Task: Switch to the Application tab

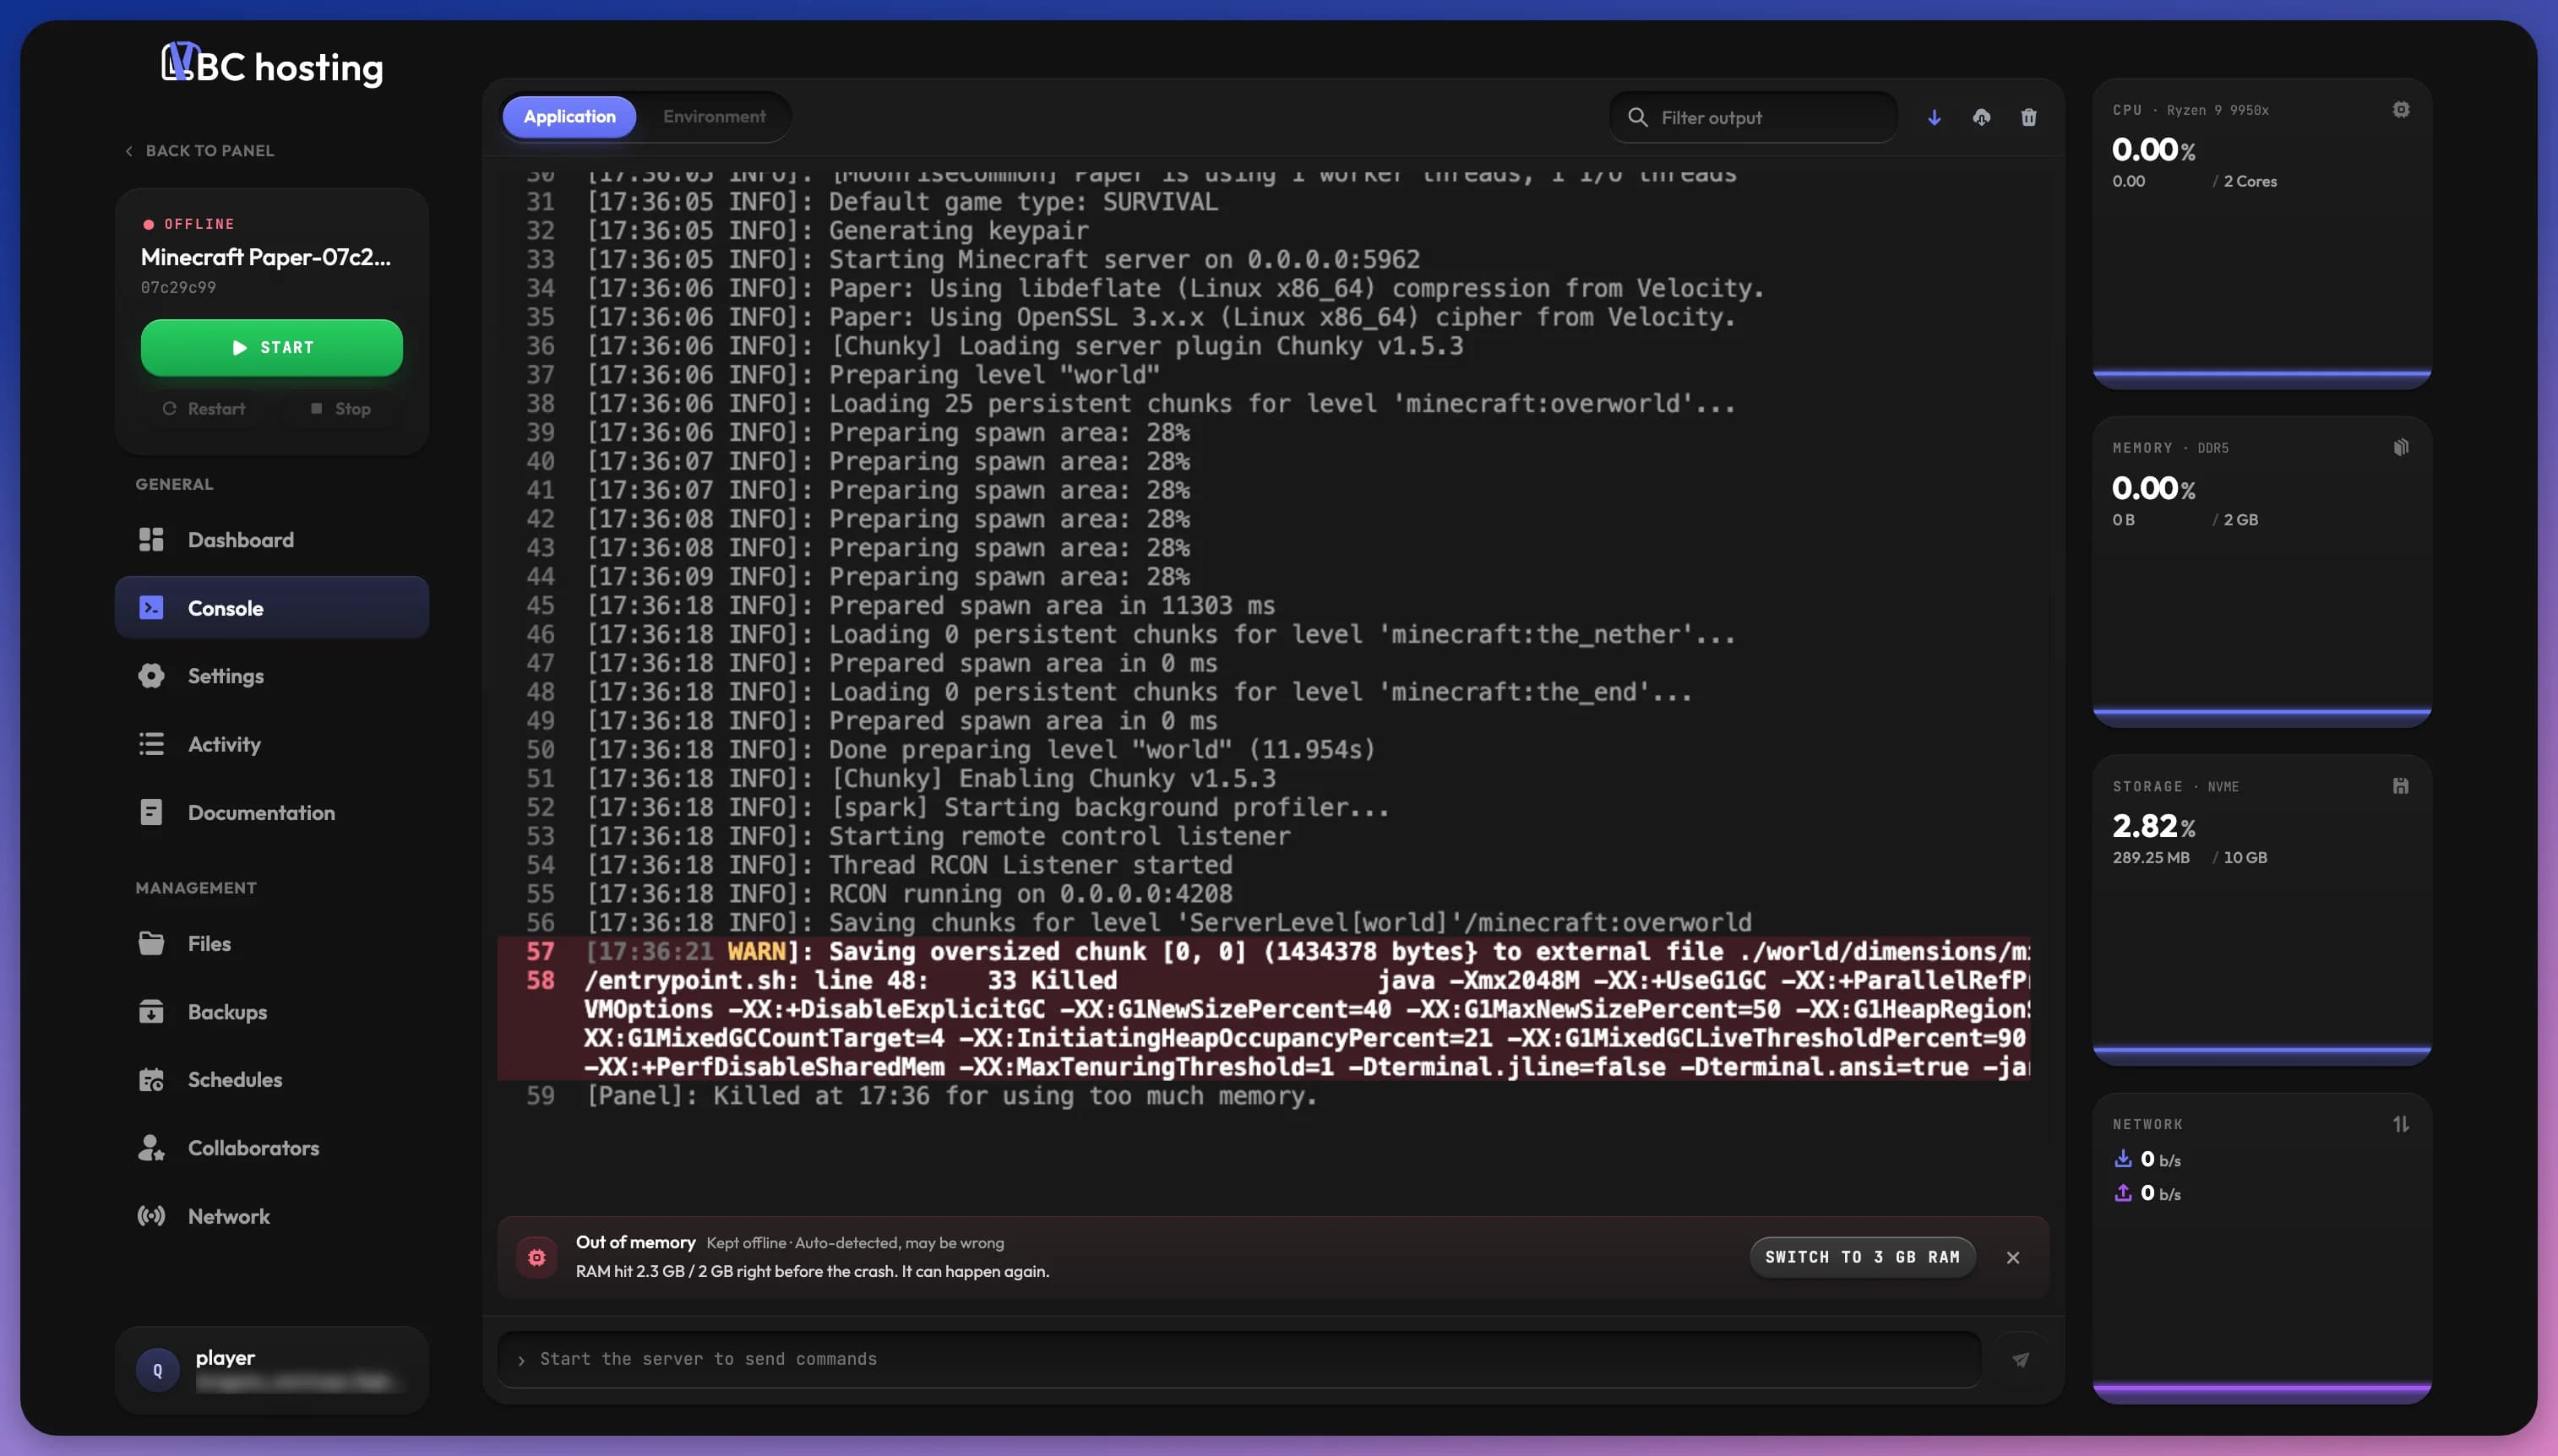Action: pos(569,117)
